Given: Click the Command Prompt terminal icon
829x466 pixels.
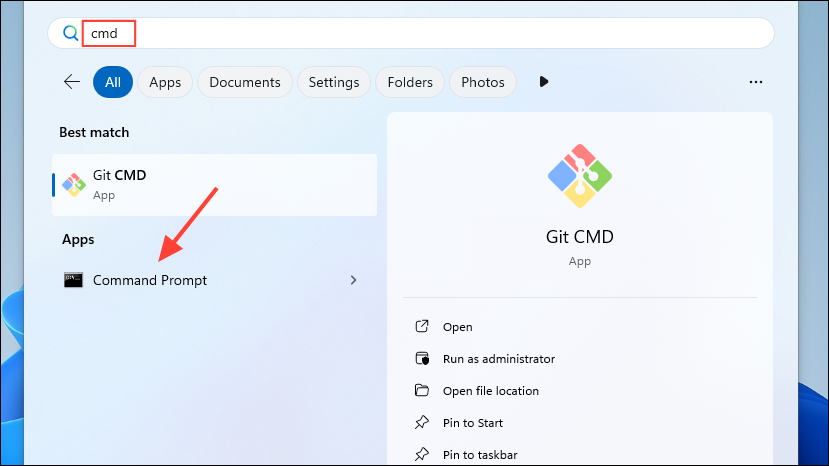Looking at the screenshot, I should click(73, 280).
